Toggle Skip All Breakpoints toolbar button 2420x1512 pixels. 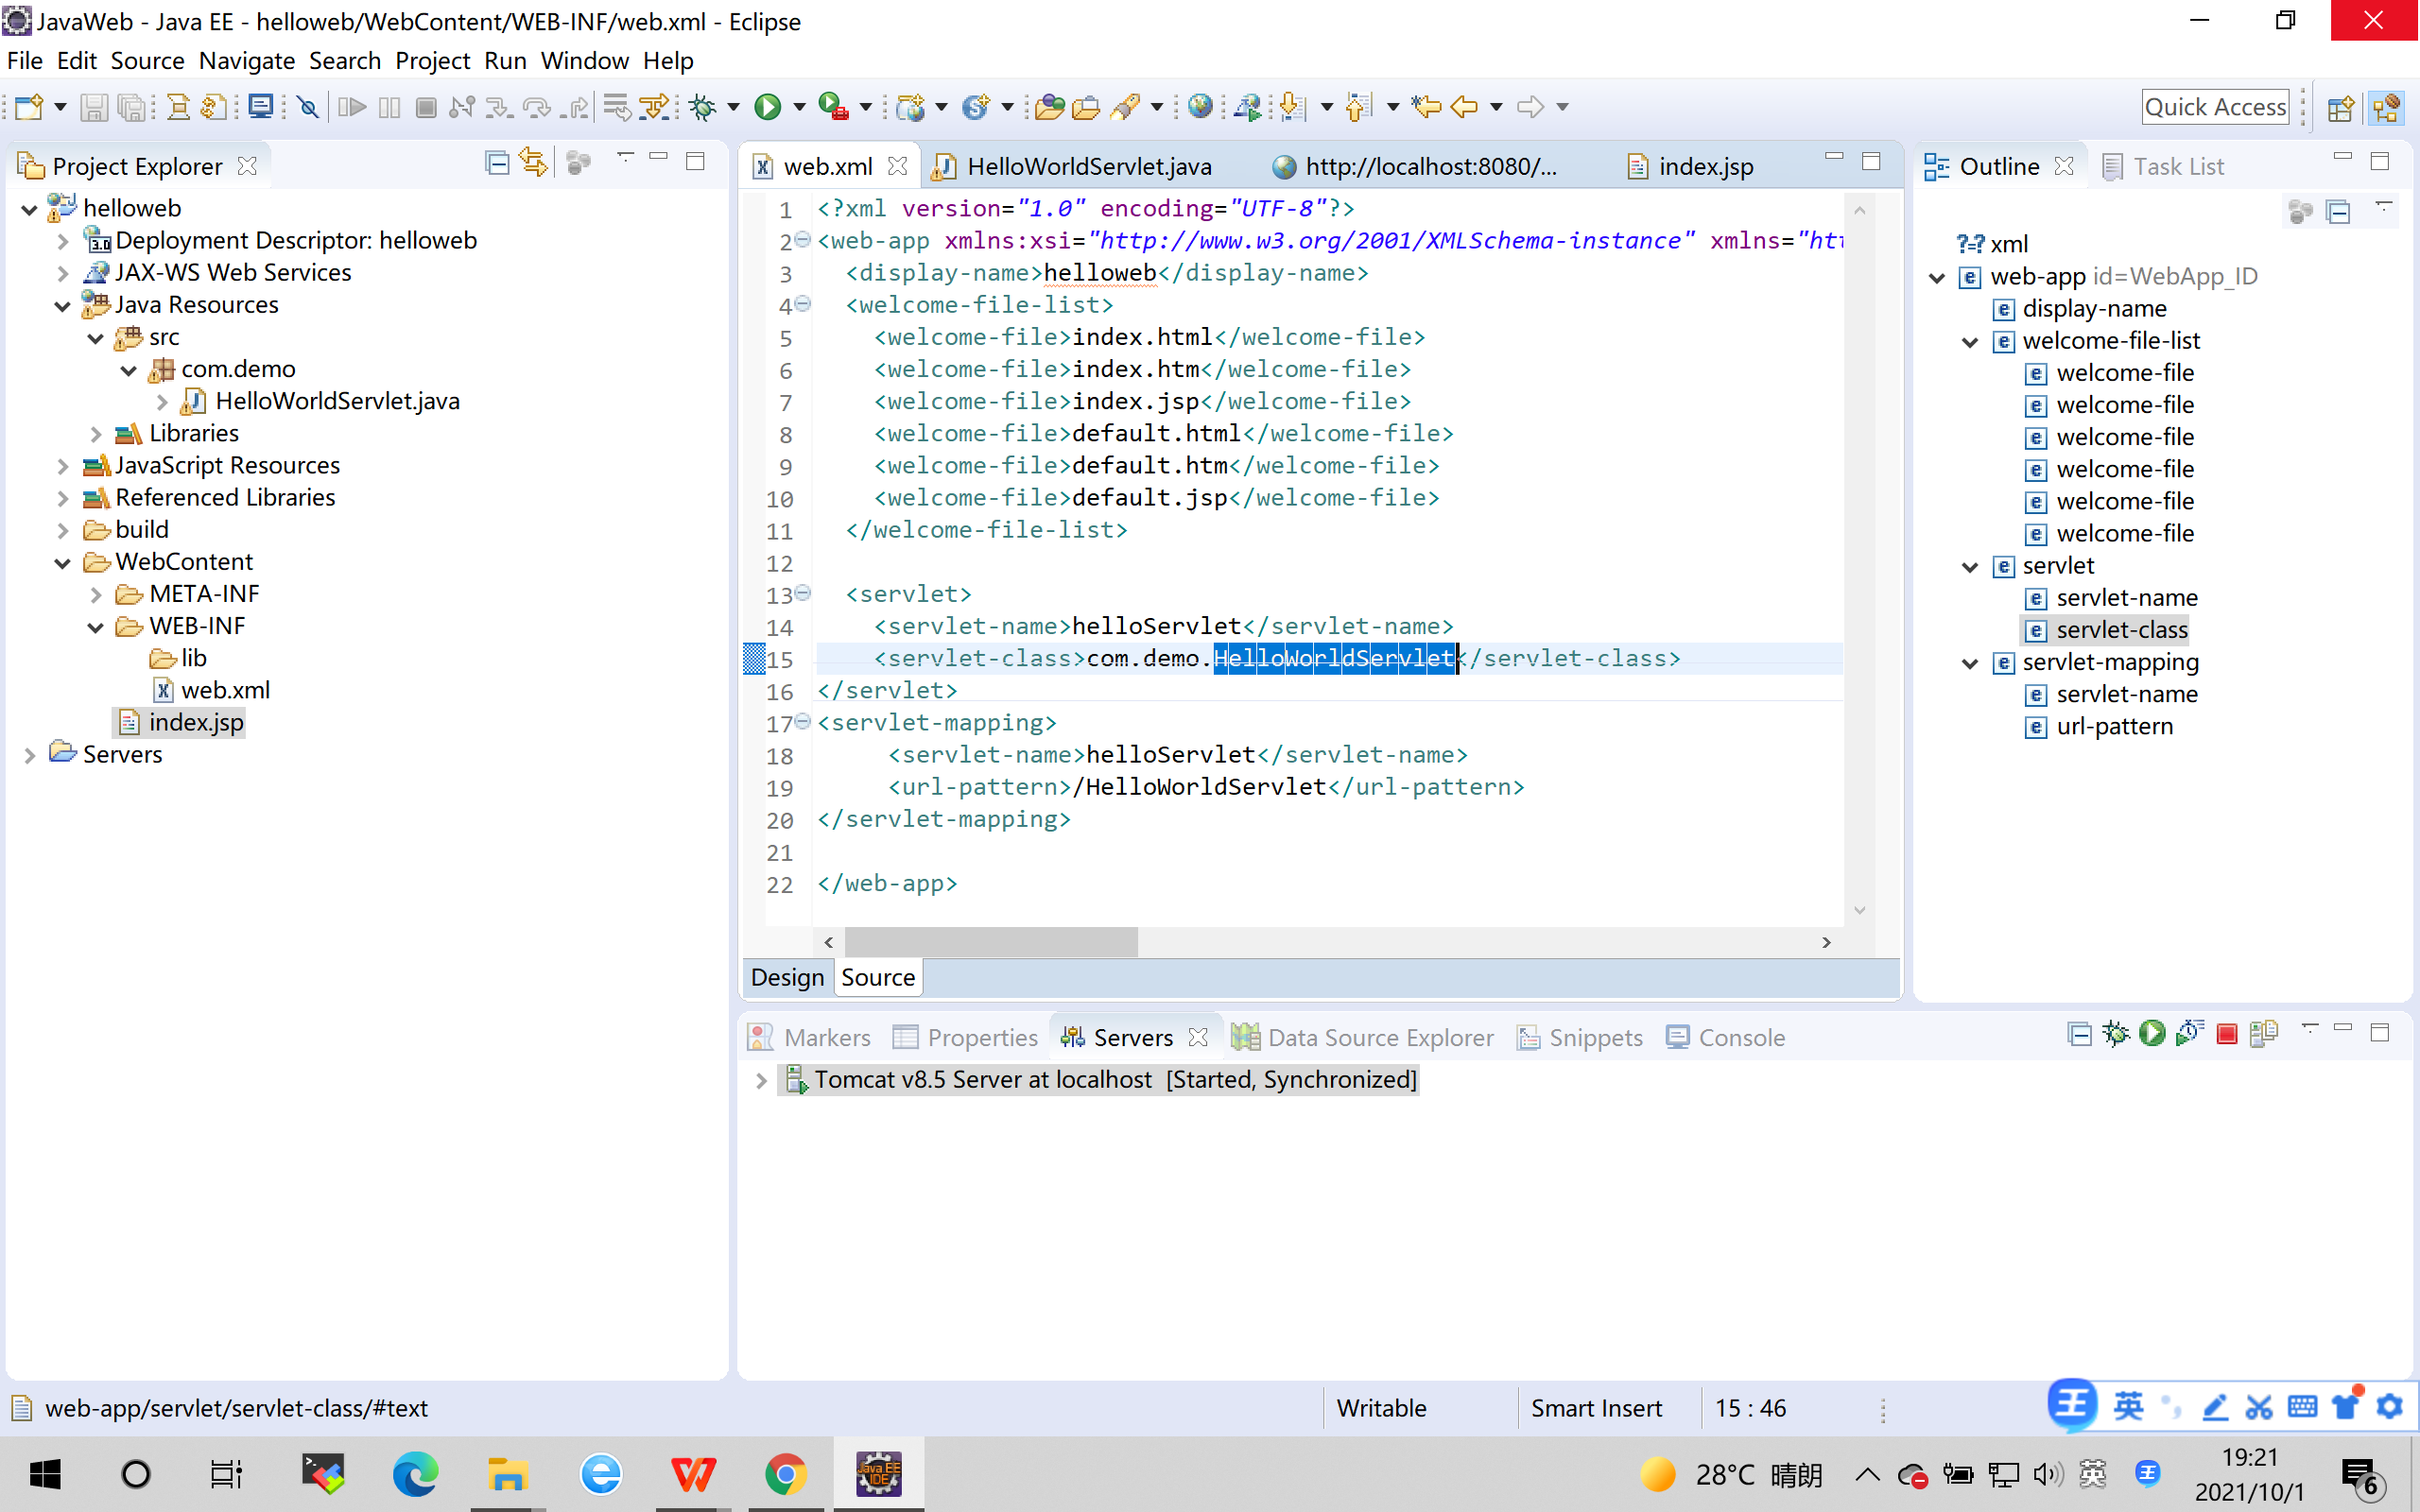pyautogui.click(x=308, y=107)
